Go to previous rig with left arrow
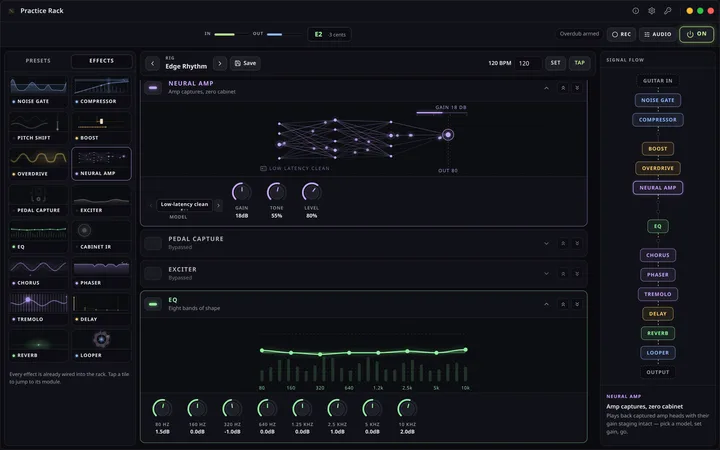The image size is (720, 450). tap(152, 63)
